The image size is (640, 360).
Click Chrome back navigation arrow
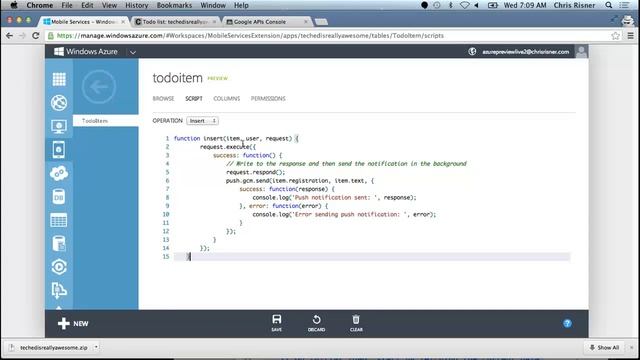9,36
